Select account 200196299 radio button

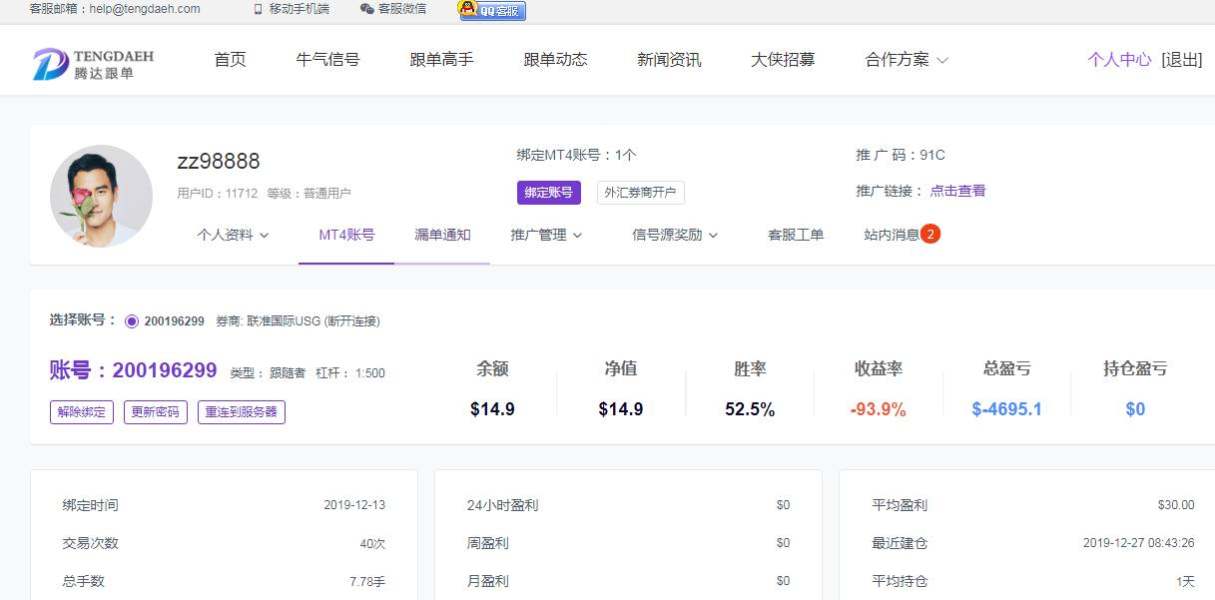click(x=132, y=321)
